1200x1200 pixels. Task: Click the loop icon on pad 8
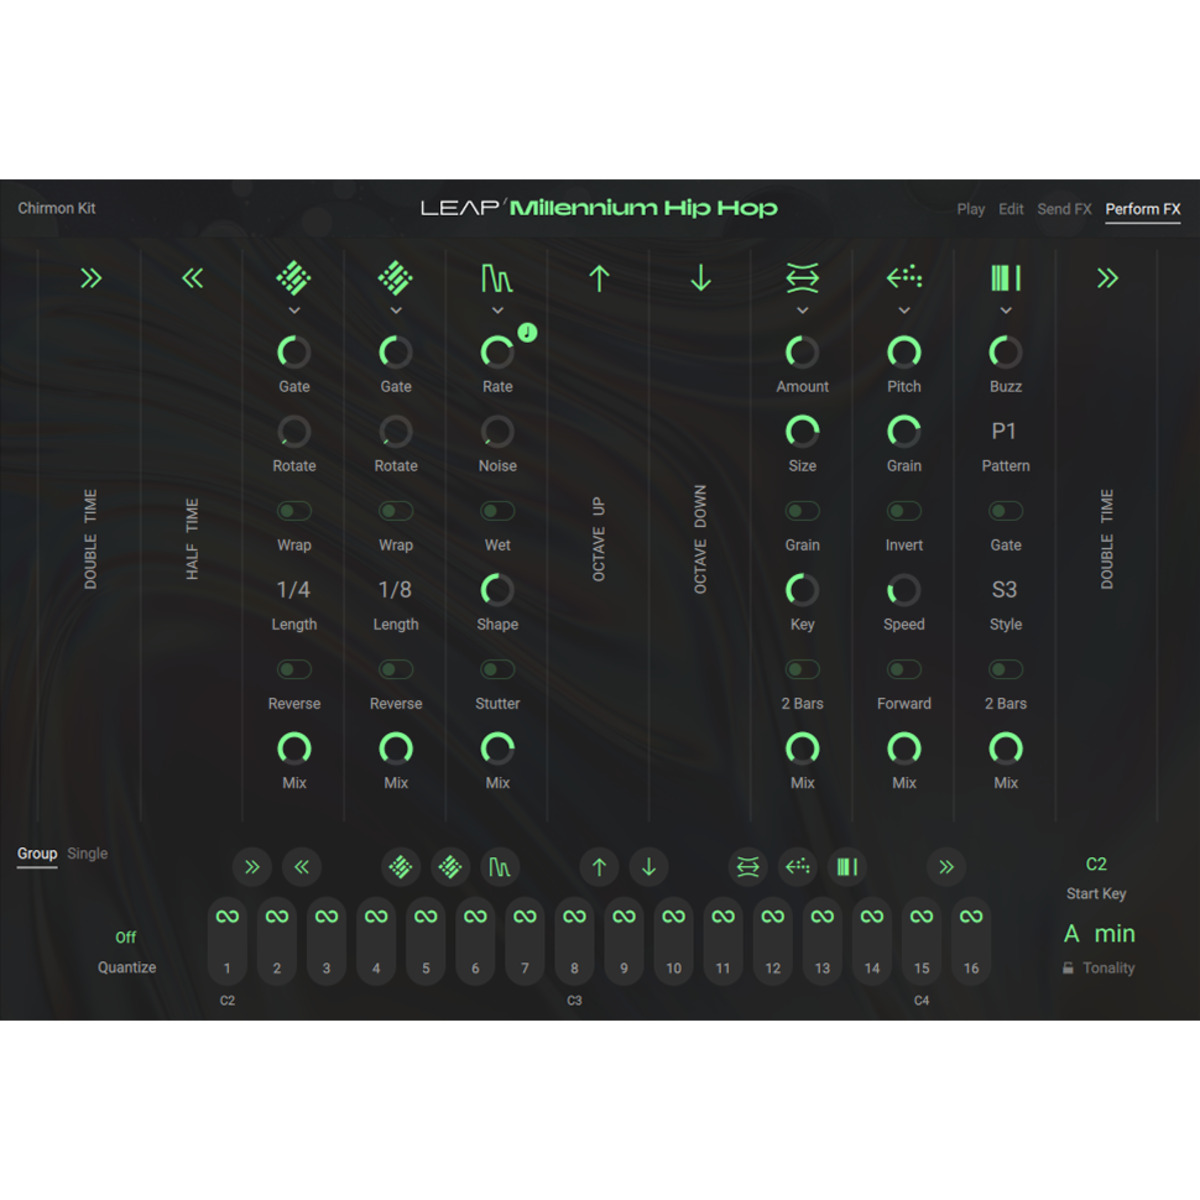pos(574,916)
